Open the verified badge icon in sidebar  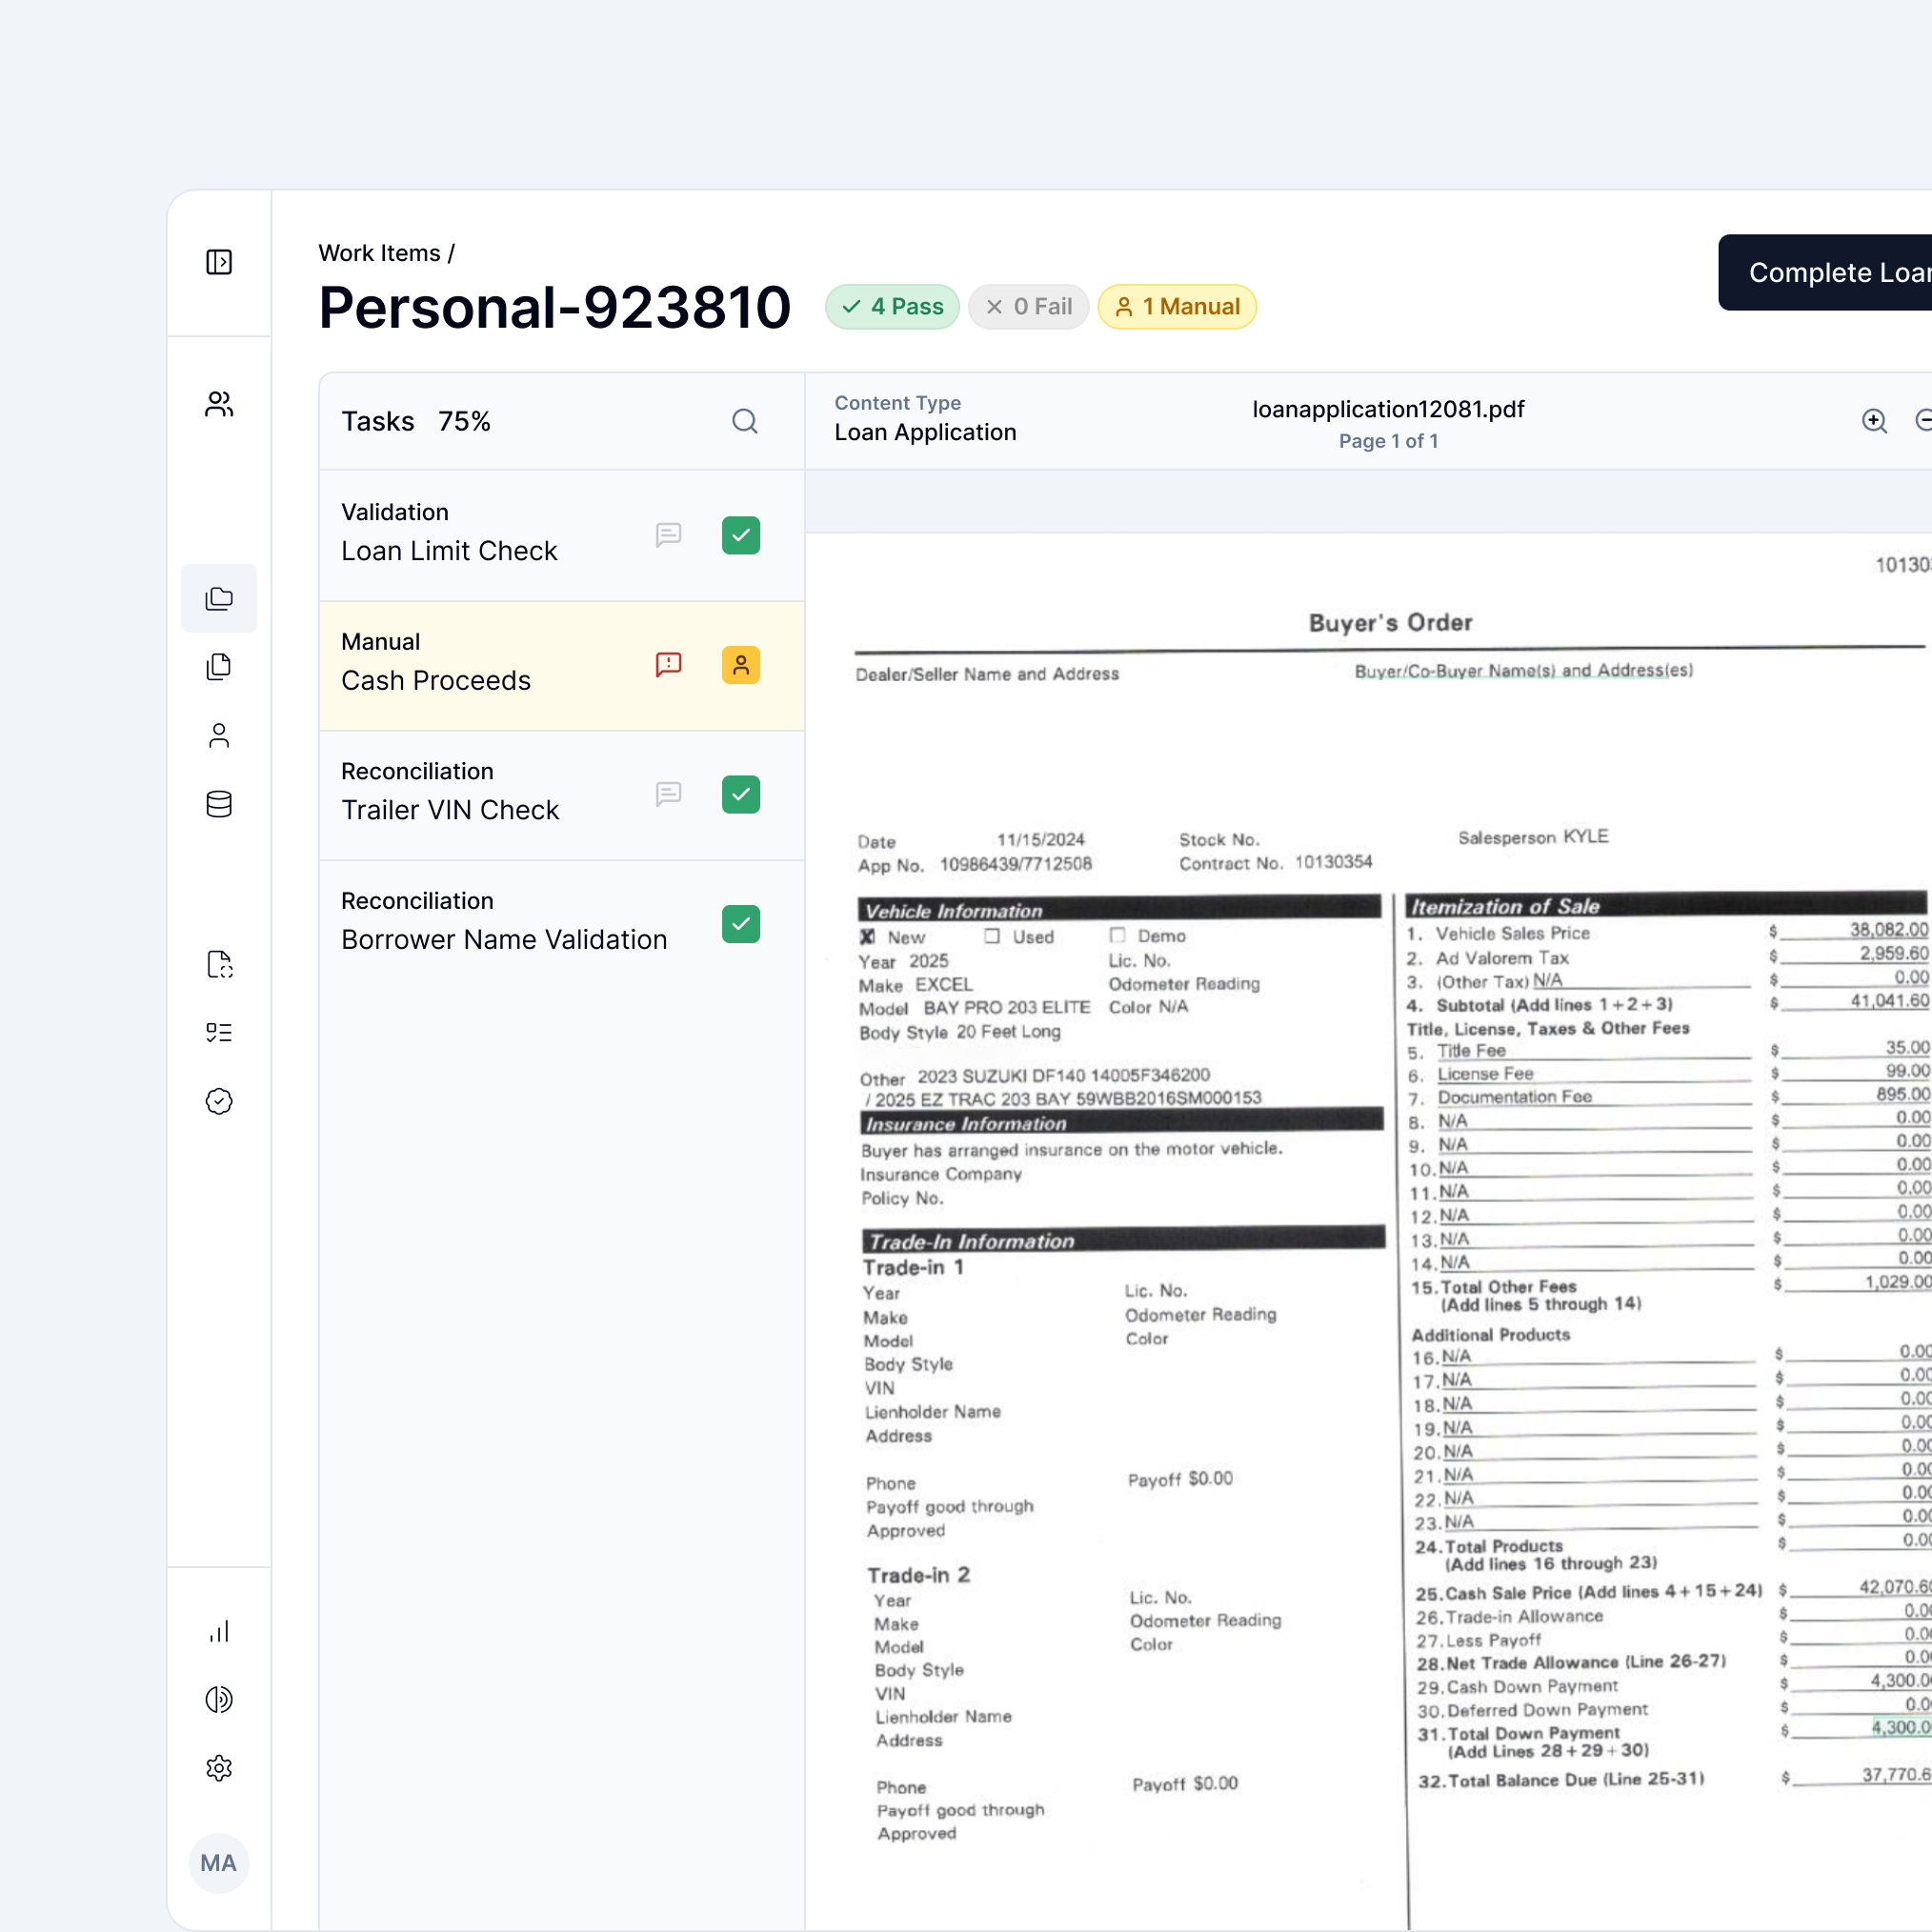tap(219, 1101)
